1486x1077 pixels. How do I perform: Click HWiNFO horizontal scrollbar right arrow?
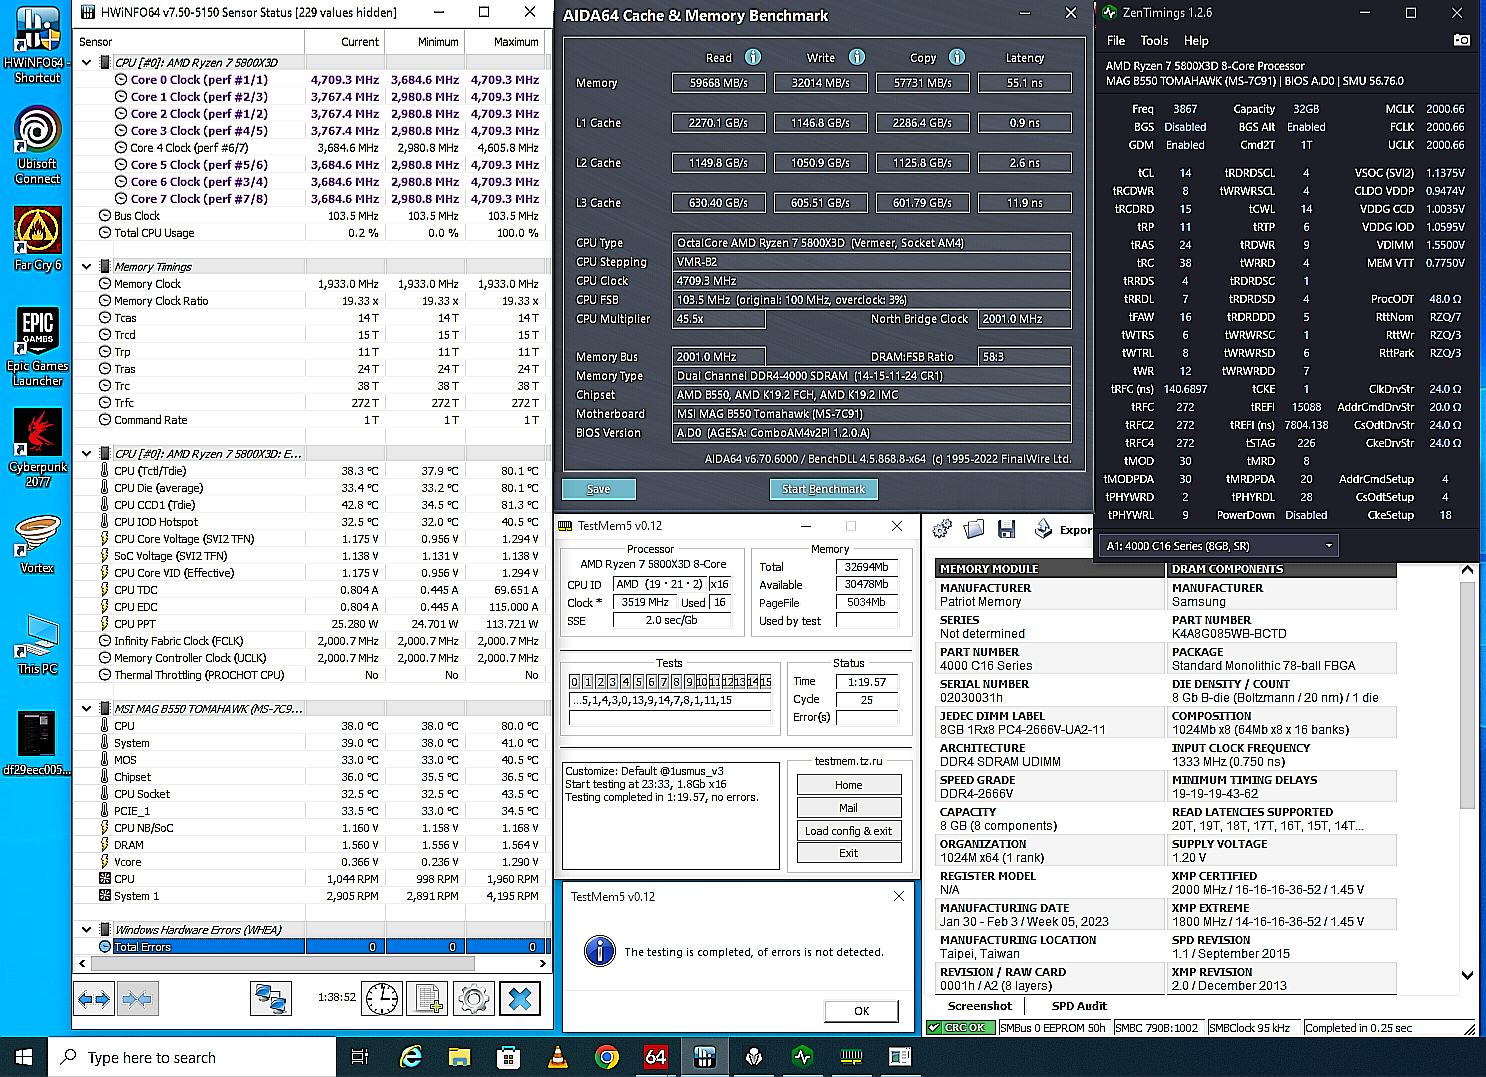pyautogui.click(x=544, y=964)
